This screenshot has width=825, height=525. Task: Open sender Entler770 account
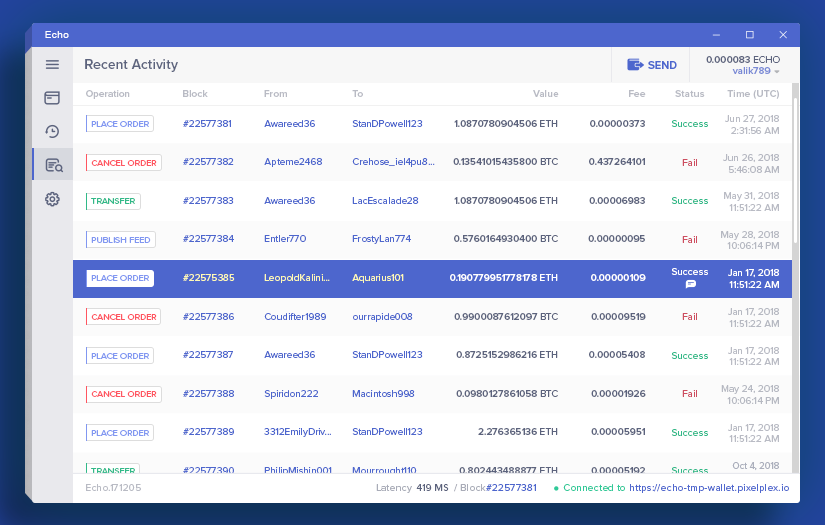coord(285,239)
